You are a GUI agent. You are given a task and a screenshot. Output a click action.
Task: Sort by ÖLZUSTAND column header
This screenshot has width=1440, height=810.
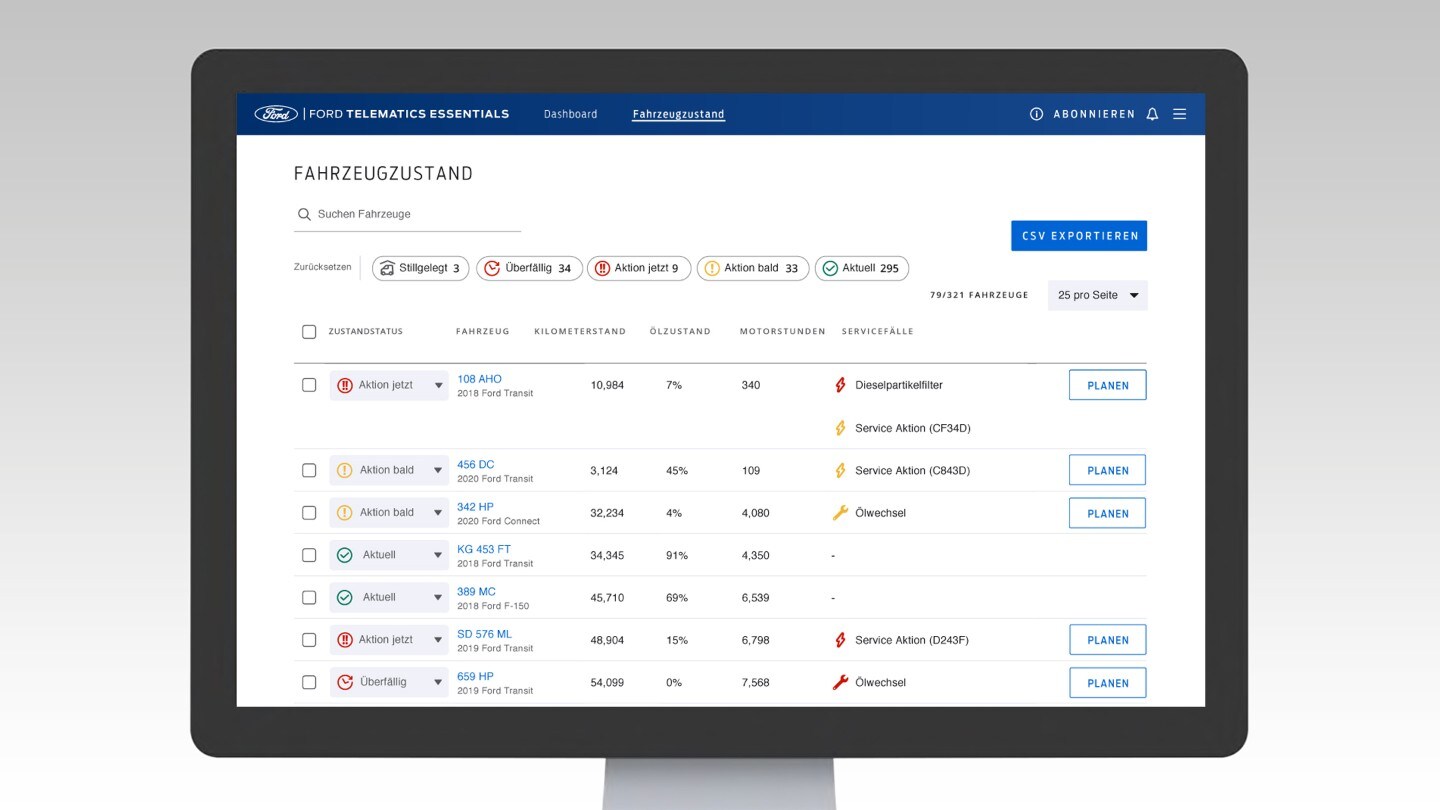tap(680, 332)
